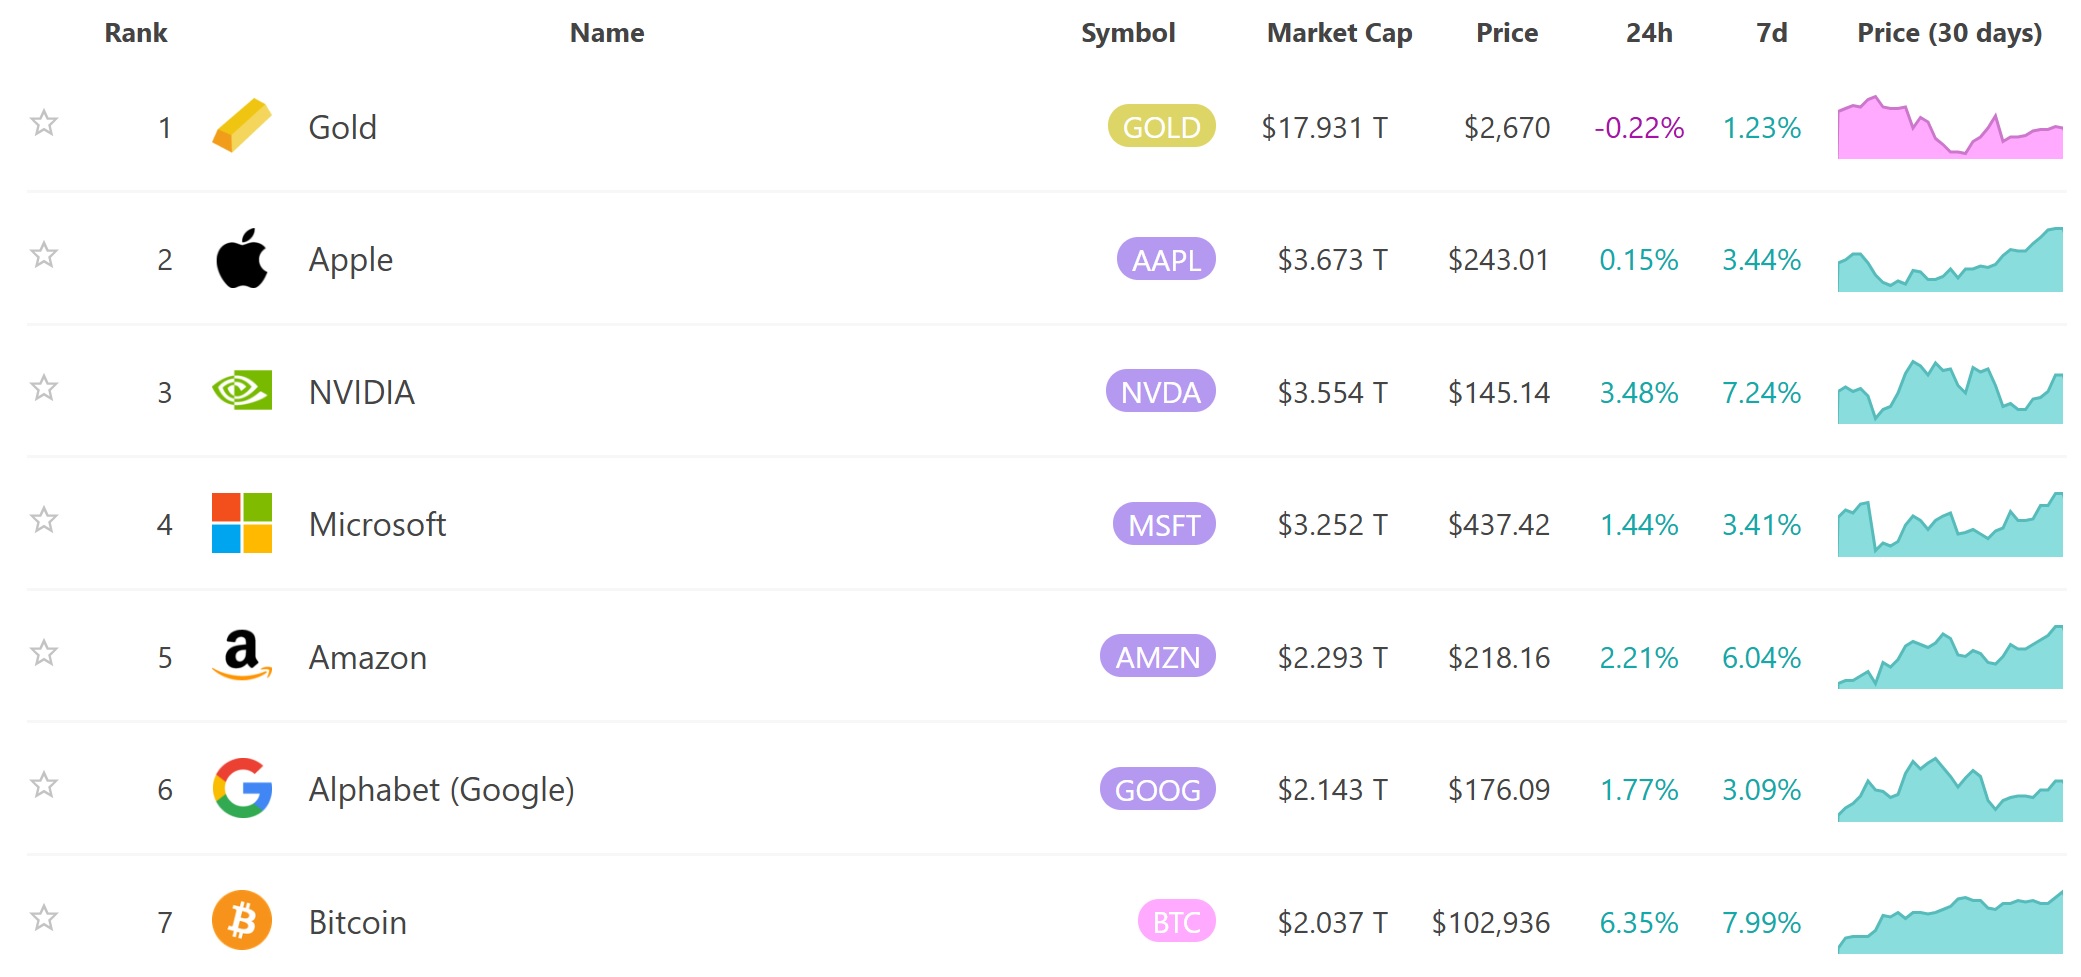Open NVIDIA's 30-day price sparkline
This screenshot has width=2081, height=977.
pos(1950,392)
